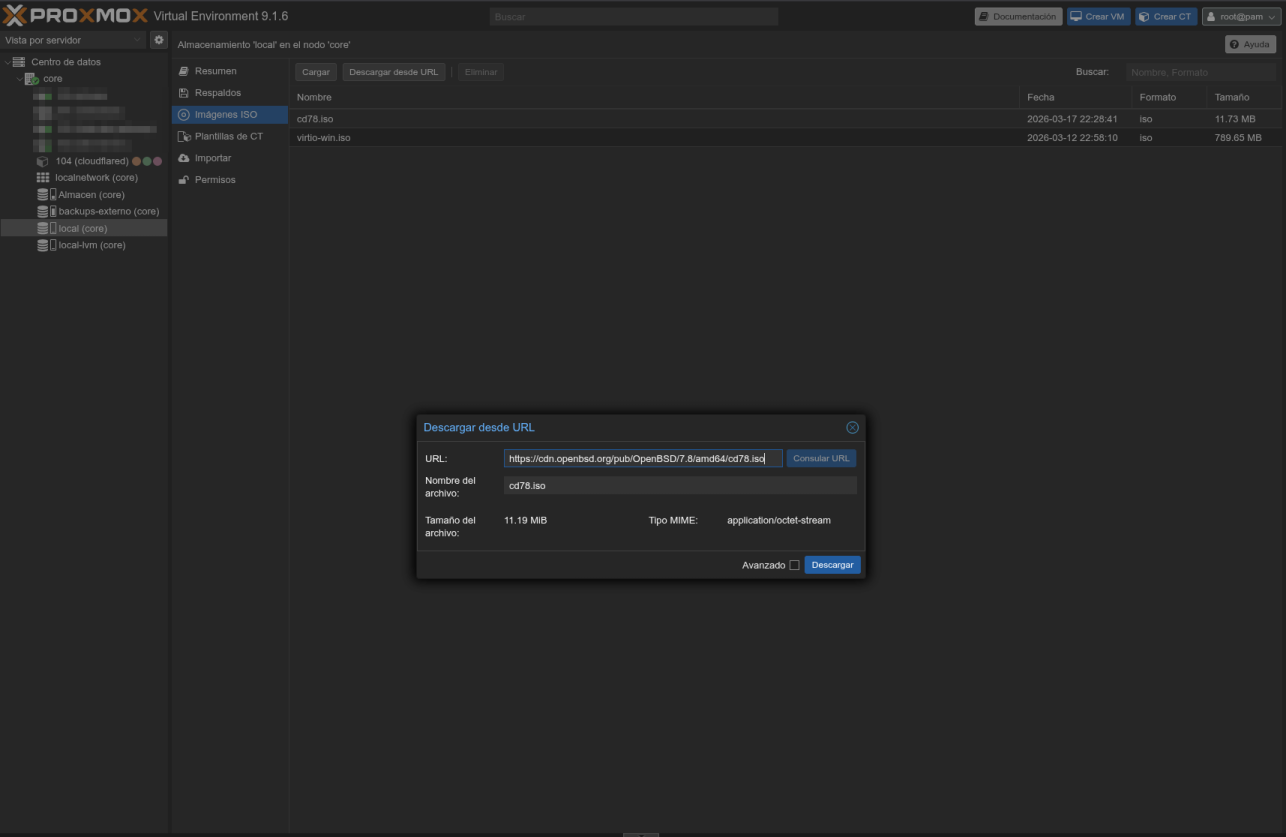Open the Vista por servidor dropdown

click(70, 39)
